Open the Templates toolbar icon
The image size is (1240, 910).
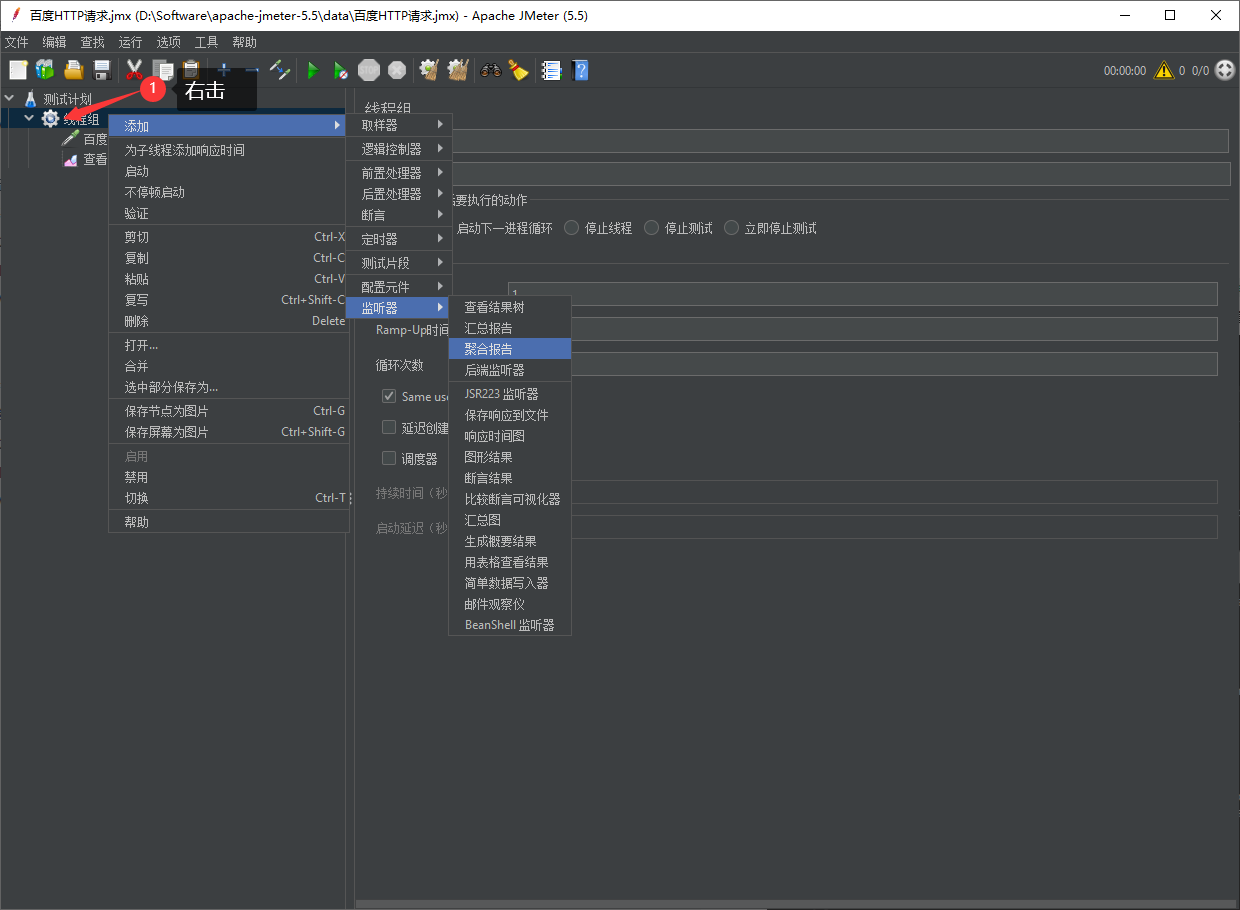pyautogui.click(x=45, y=70)
